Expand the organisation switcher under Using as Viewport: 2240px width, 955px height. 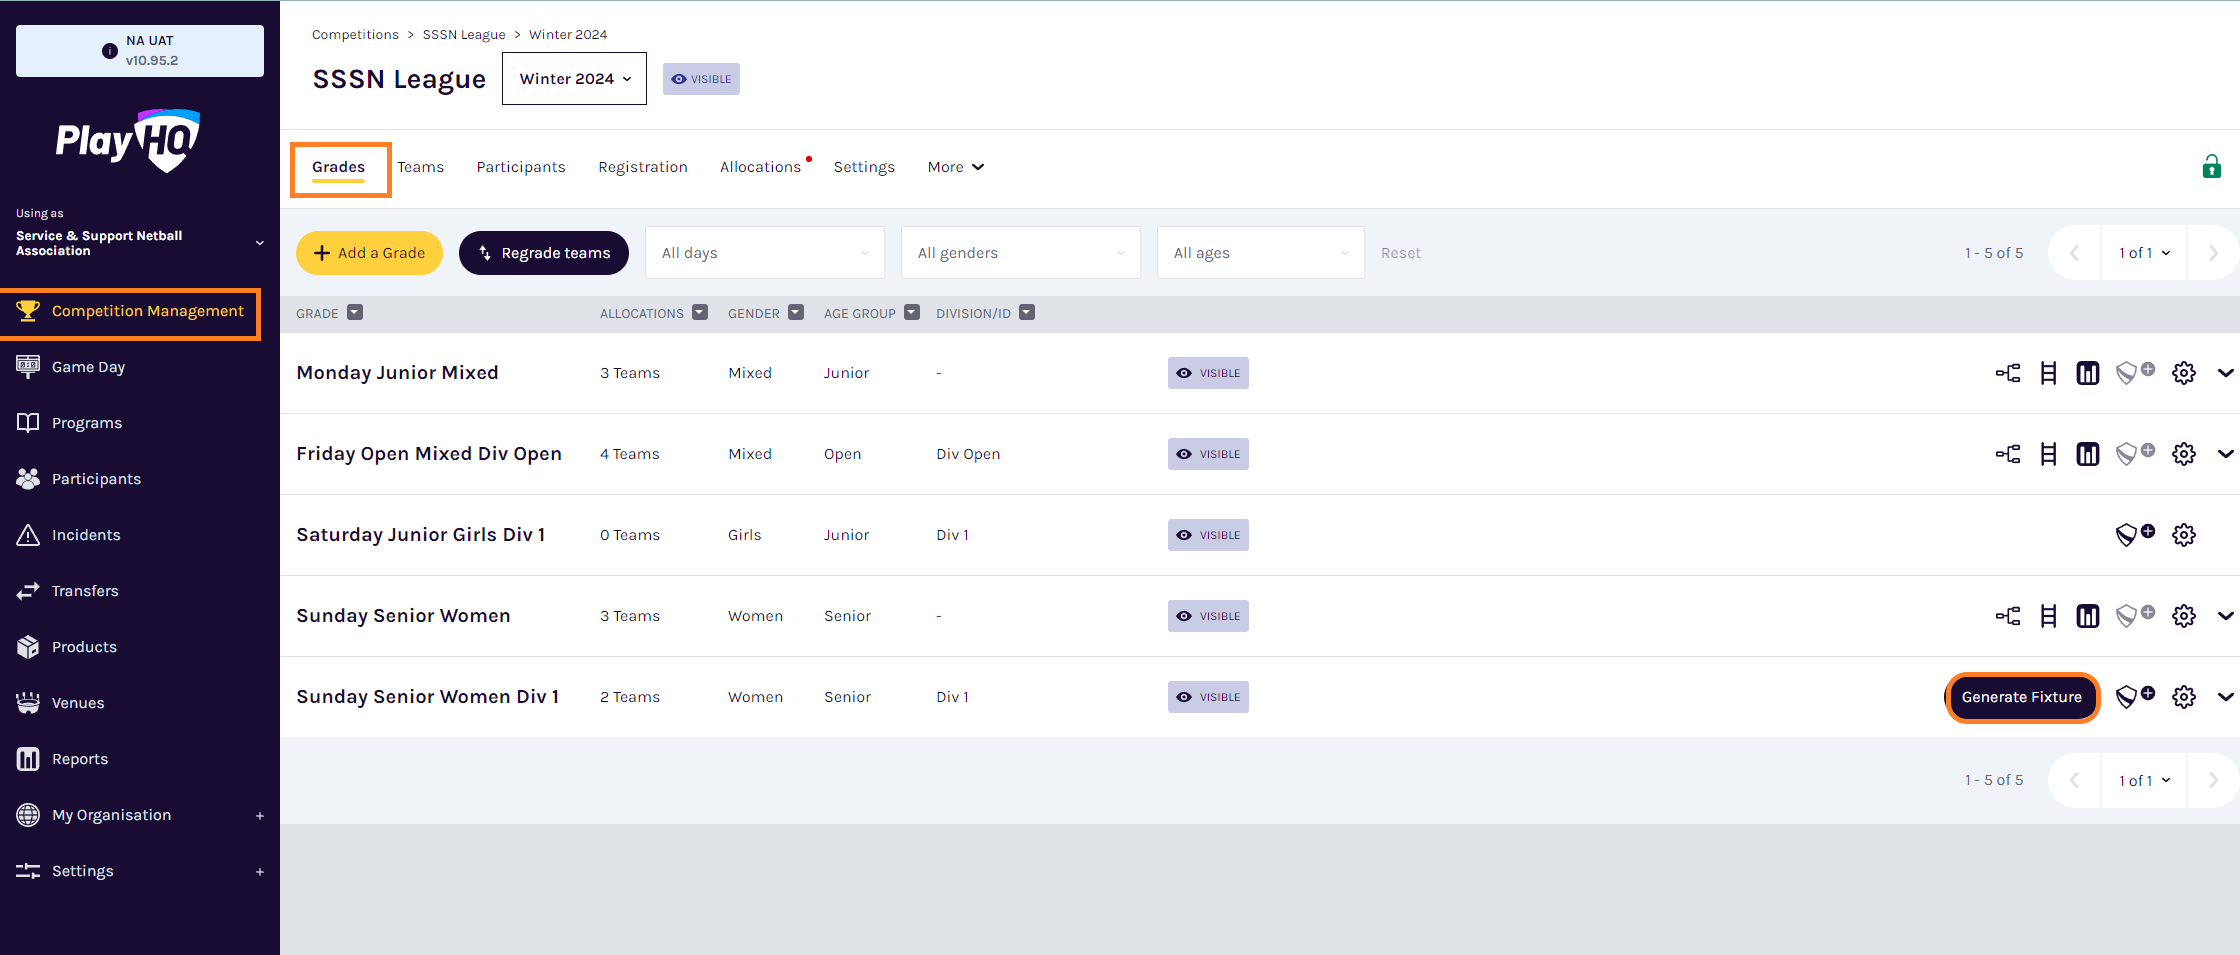coord(260,243)
